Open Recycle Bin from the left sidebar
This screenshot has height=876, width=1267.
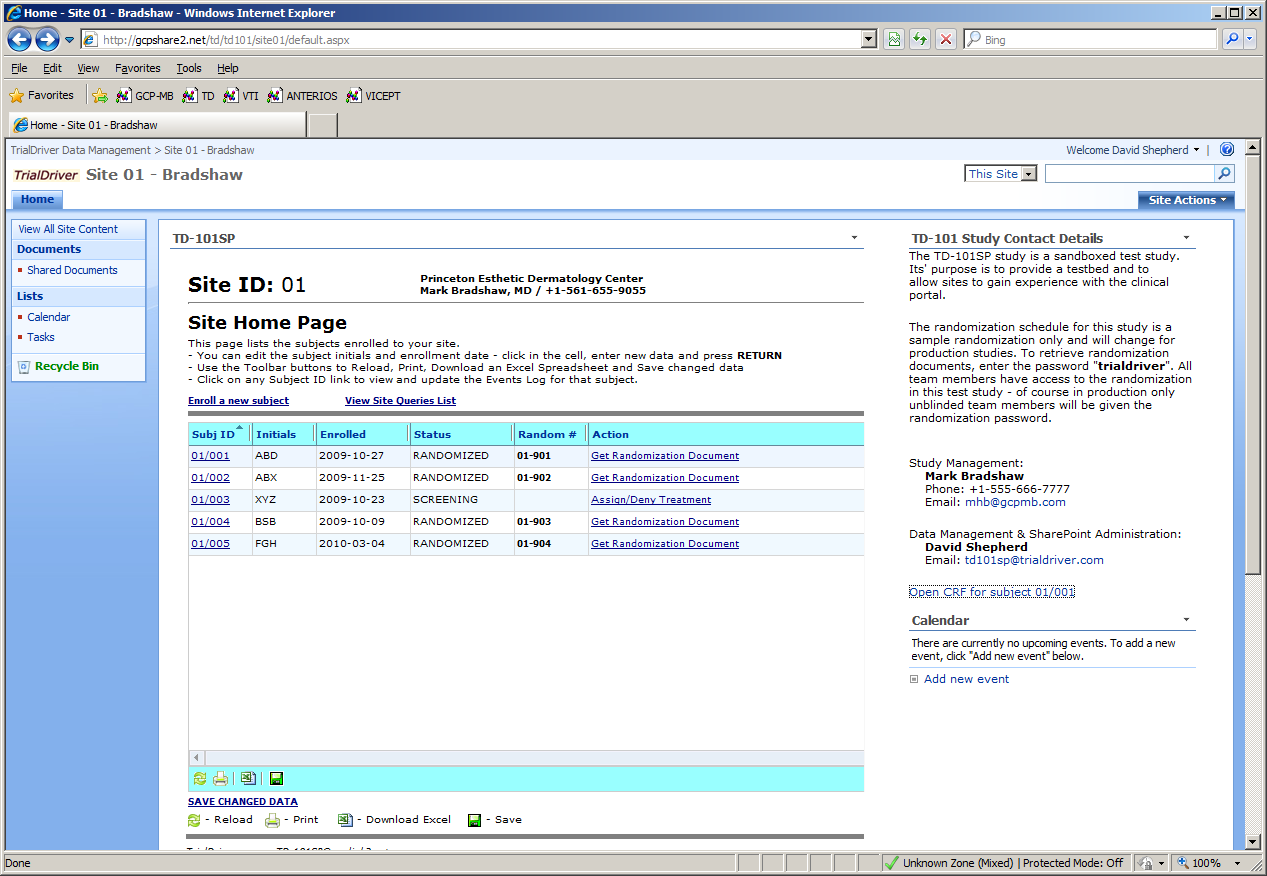(x=66, y=366)
